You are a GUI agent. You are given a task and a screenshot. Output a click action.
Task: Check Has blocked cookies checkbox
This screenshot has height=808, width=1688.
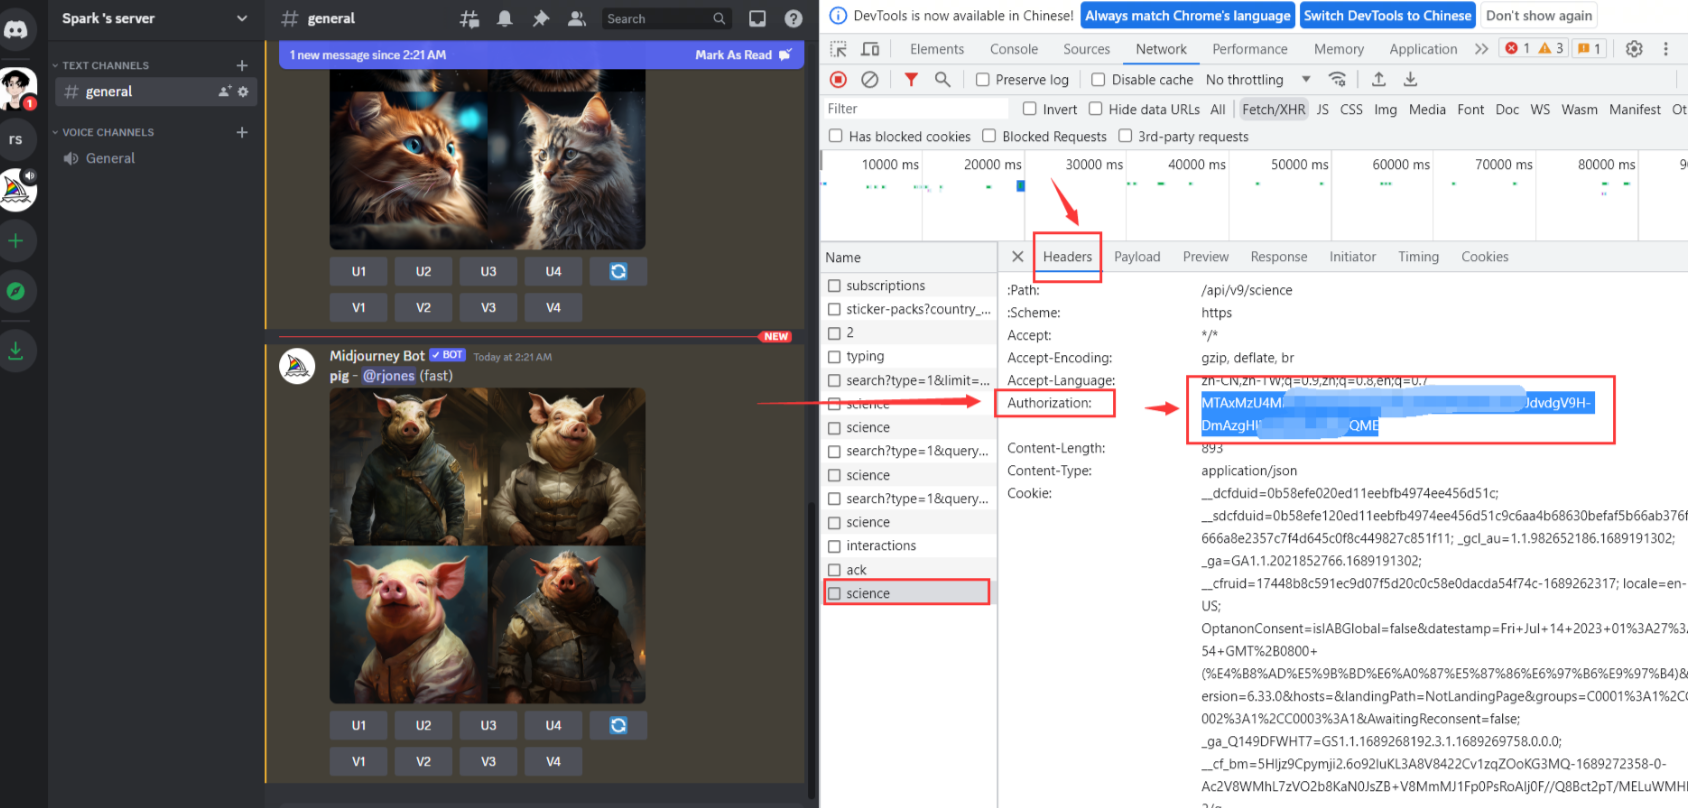click(835, 135)
